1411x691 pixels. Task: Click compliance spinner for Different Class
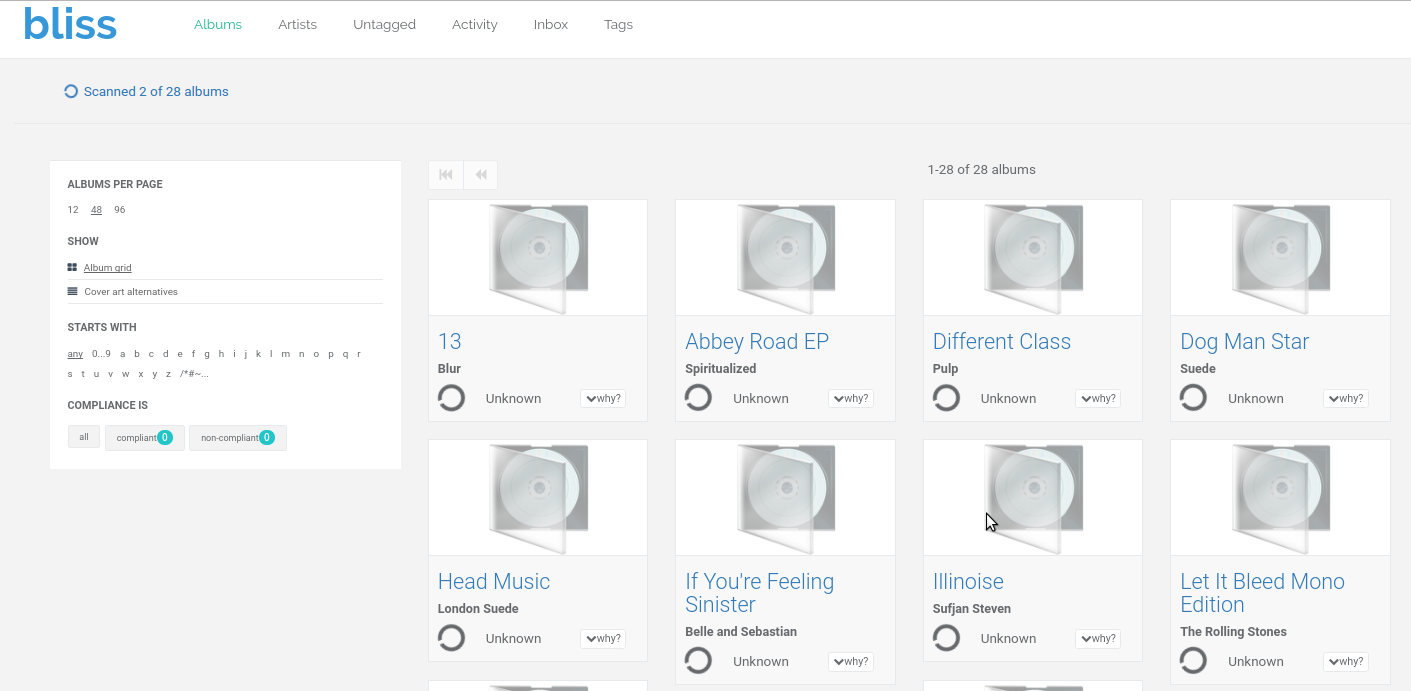(946, 398)
